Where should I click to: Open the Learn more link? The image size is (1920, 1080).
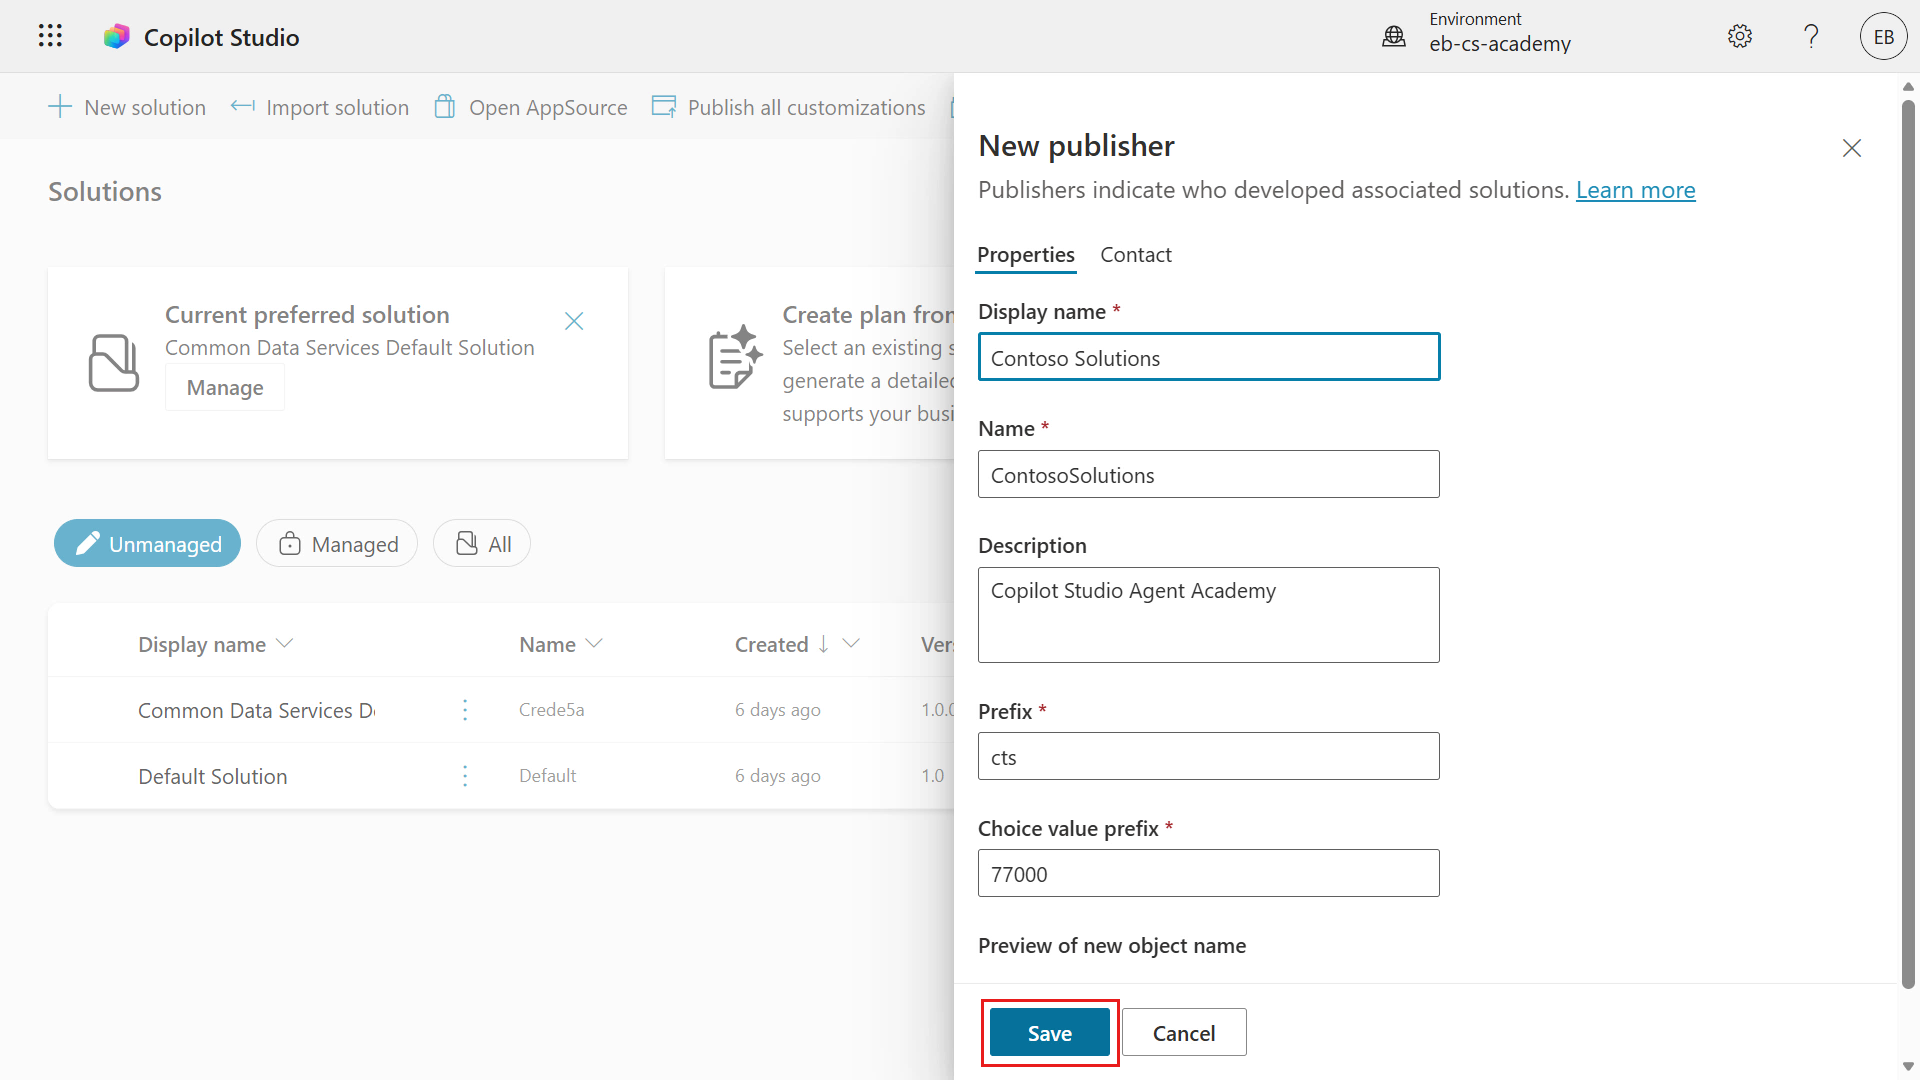pos(1636,190)
